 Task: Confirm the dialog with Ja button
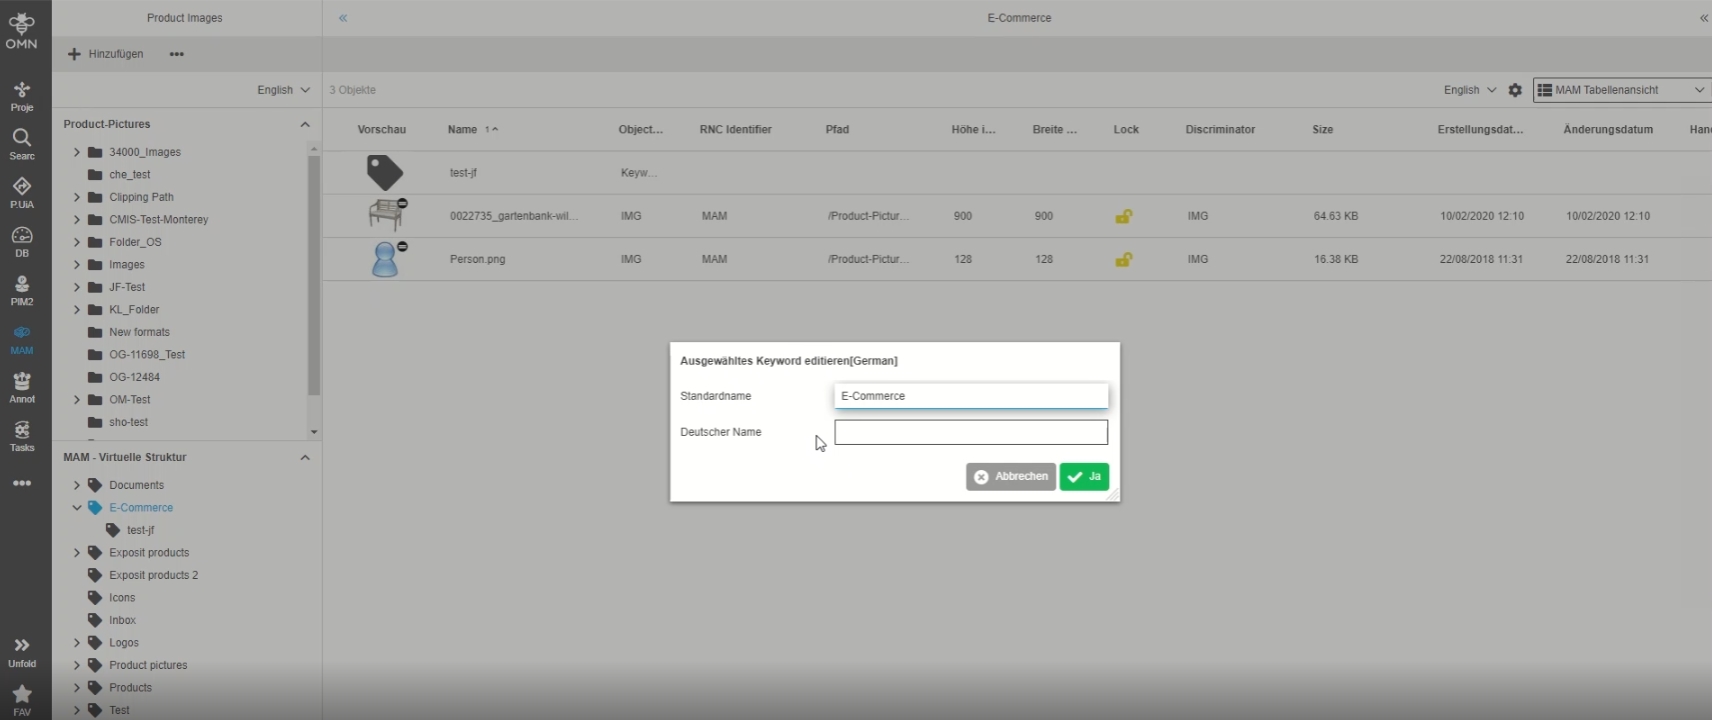click(1084, 477)
